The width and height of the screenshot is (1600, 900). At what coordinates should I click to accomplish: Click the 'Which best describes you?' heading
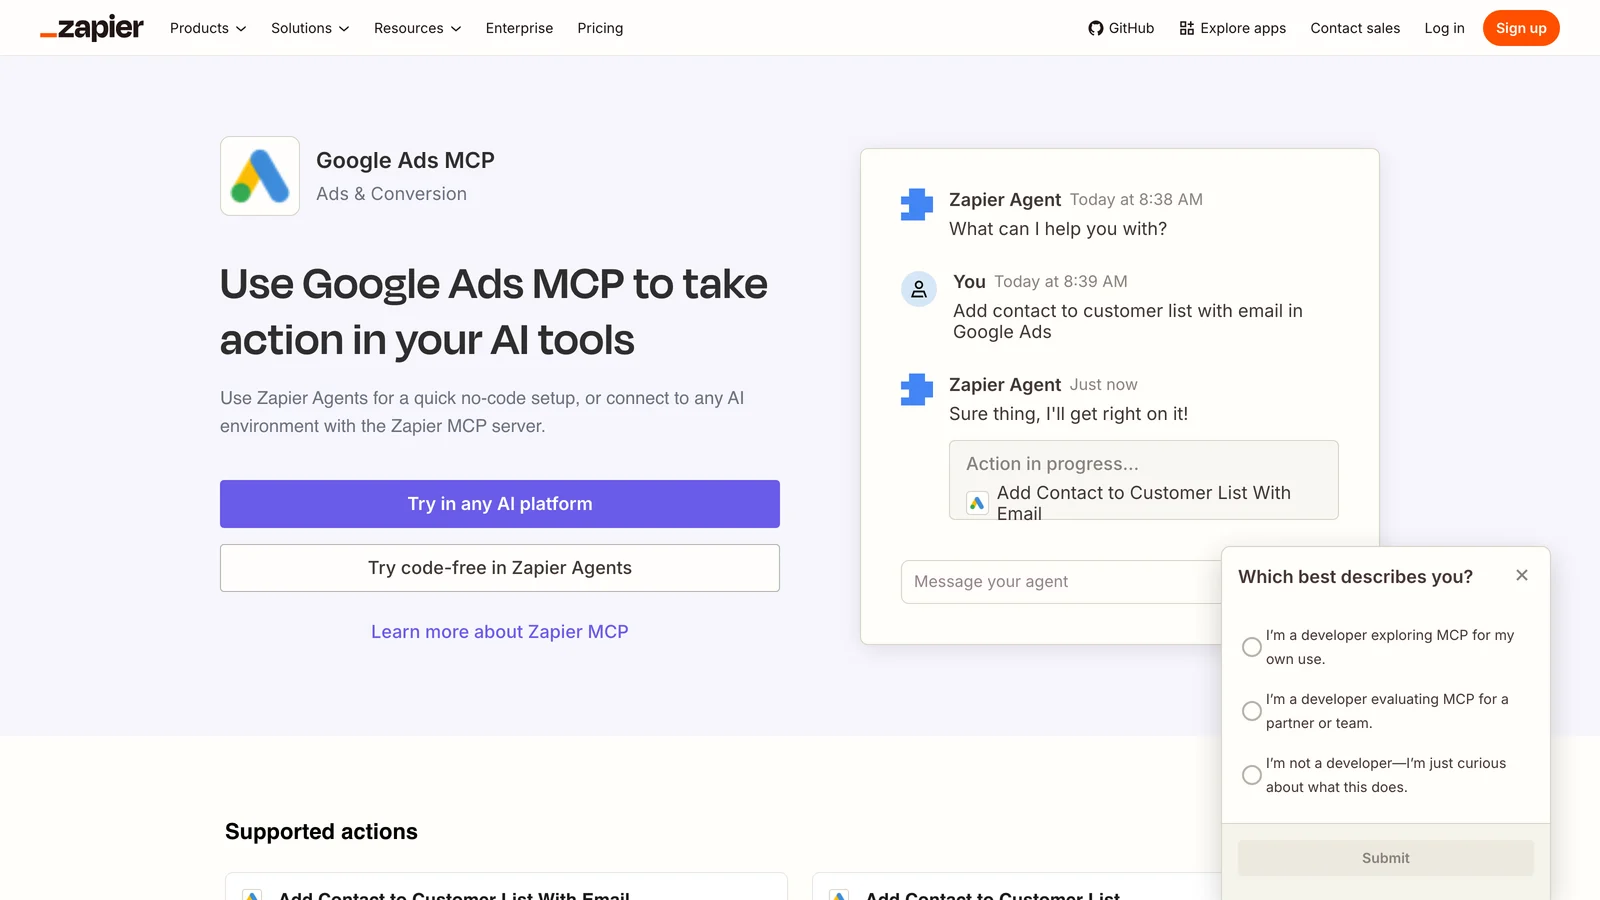(1355, 577)
